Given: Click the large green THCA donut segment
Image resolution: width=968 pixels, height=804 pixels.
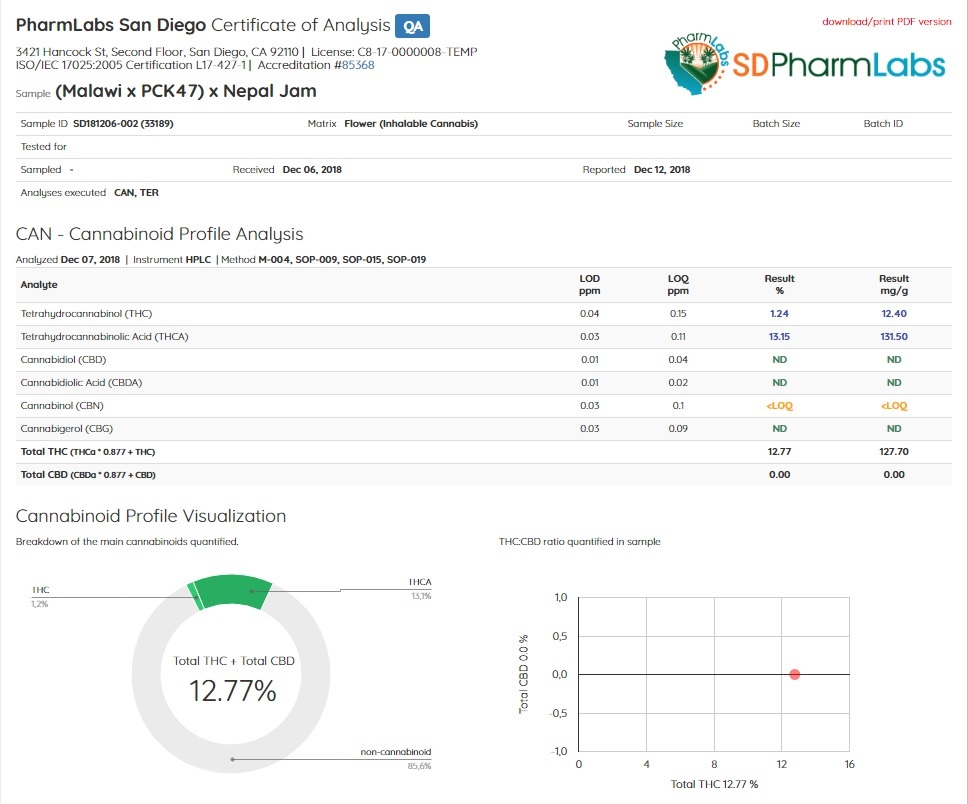Looking at the screenshot, I should tap(233, 590).
